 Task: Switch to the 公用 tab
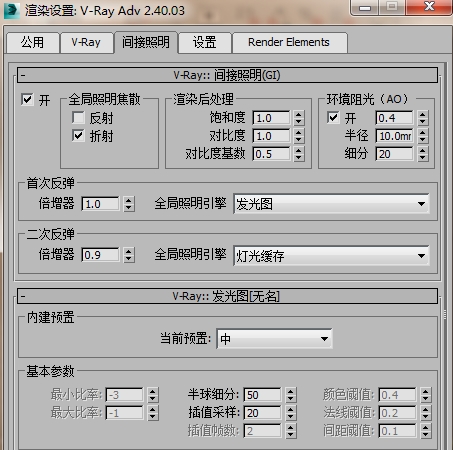[x=33, y=43]
